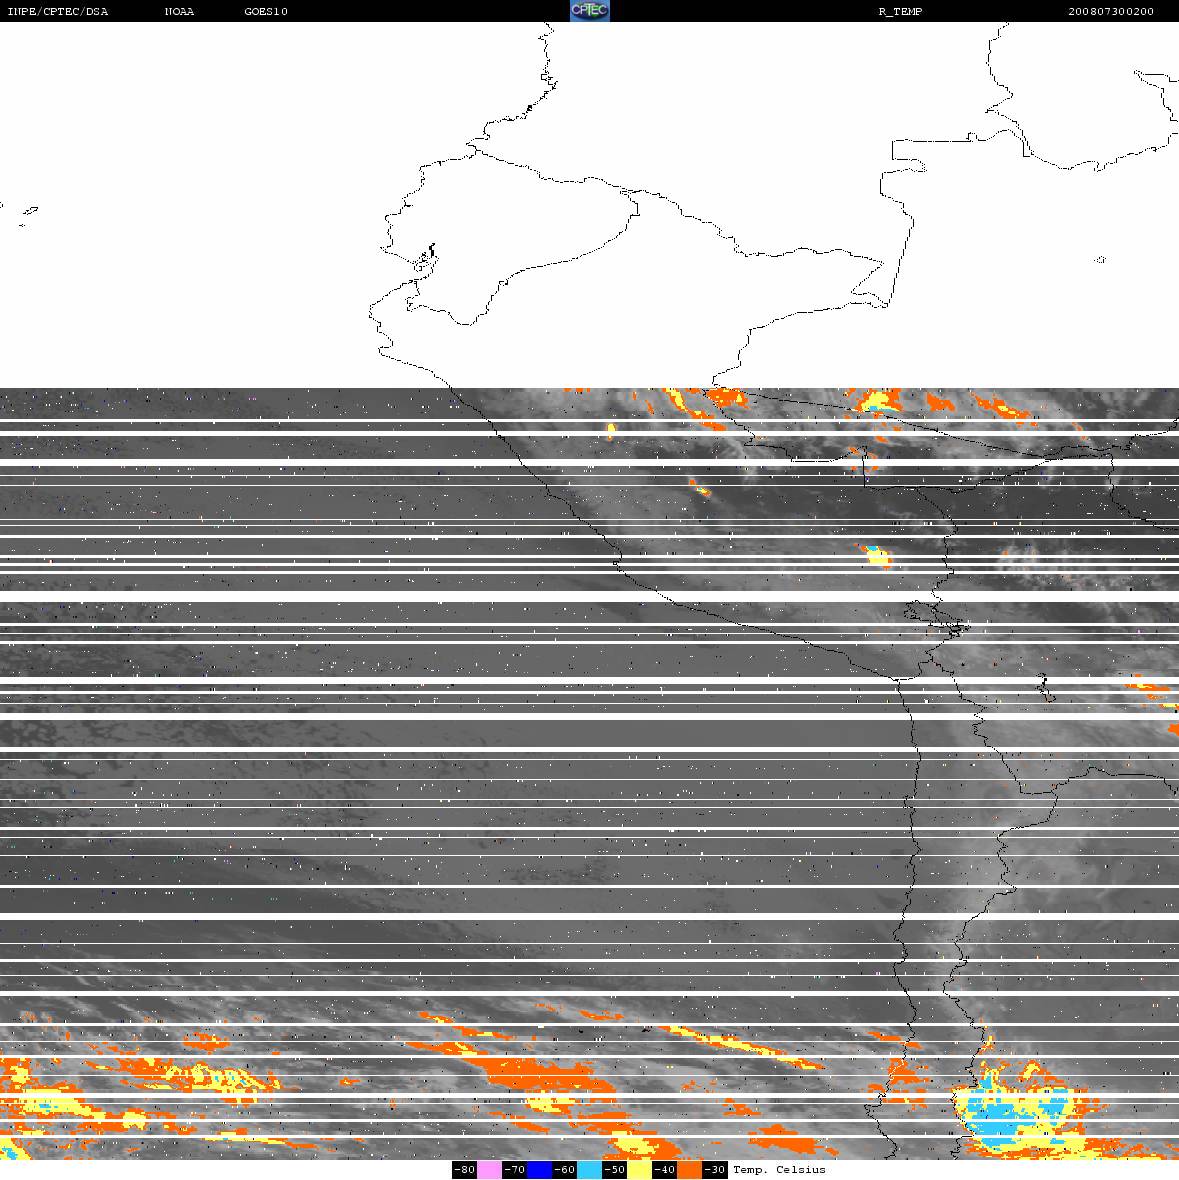The width and height of the screenshot is (1179, 1180).
Task: Select the yellow legend color swatch
Action: [640, 1169]
